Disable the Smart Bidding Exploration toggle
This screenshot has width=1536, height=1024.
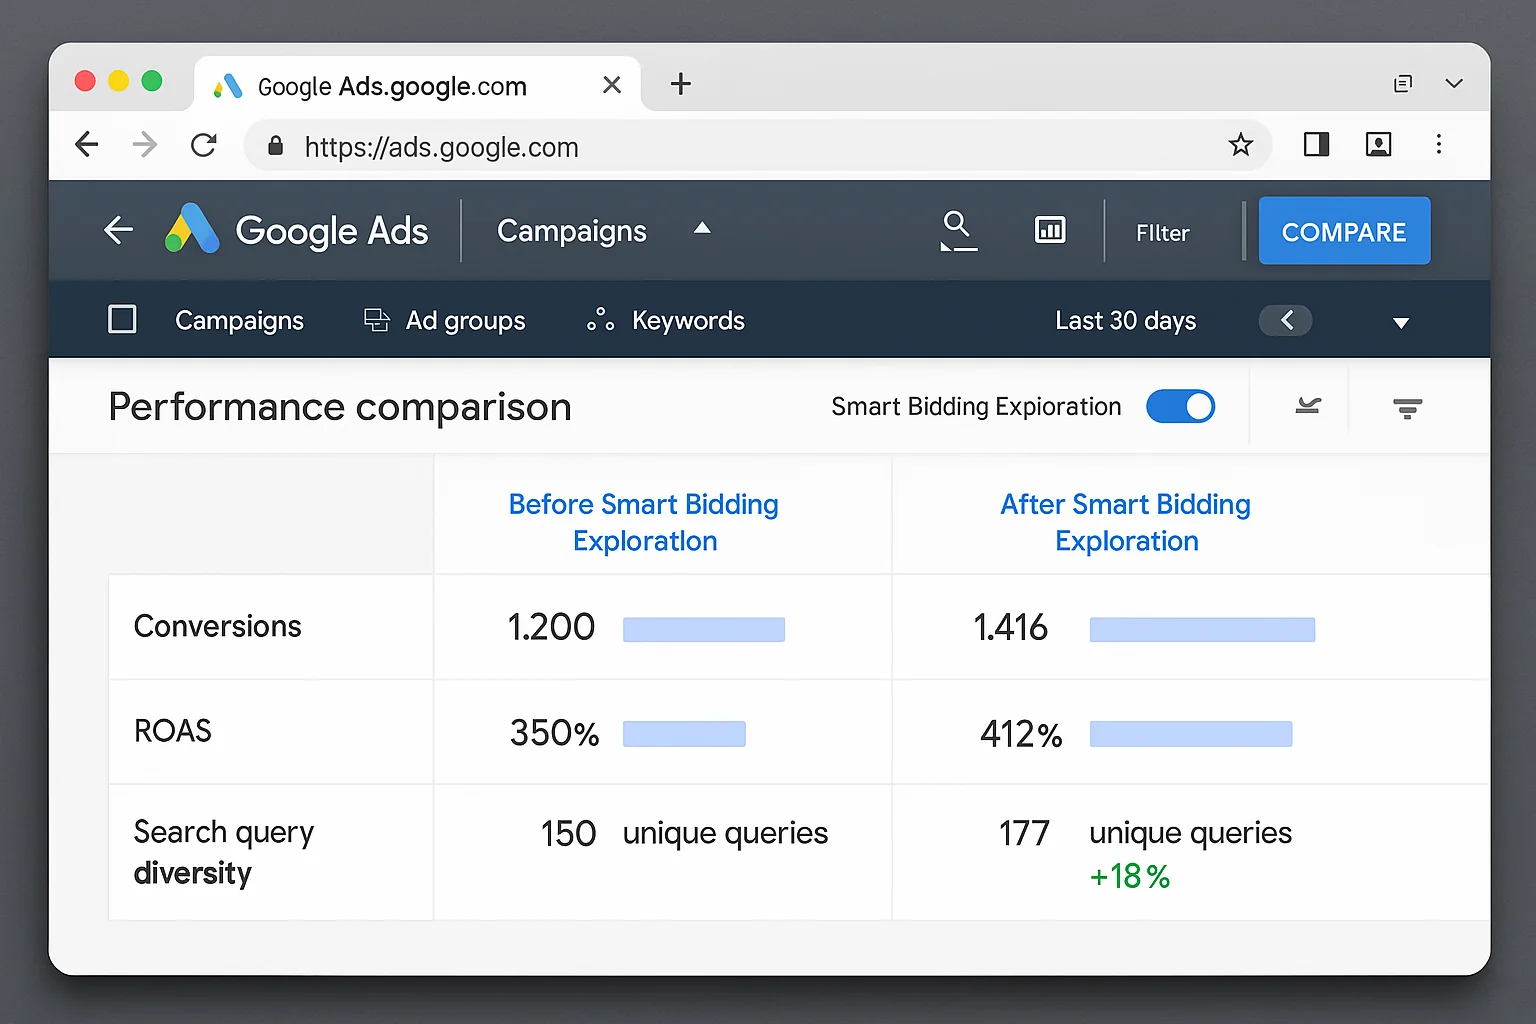pyautogui.click(x=1181, y=406)
